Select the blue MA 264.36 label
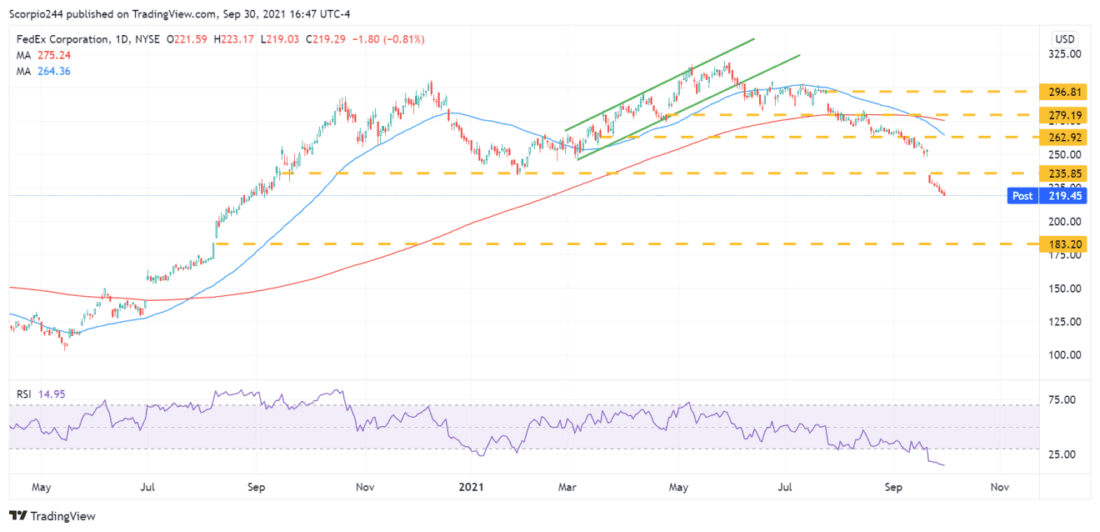This screenshot has height=532, width=1100. [x=43, y=71]
